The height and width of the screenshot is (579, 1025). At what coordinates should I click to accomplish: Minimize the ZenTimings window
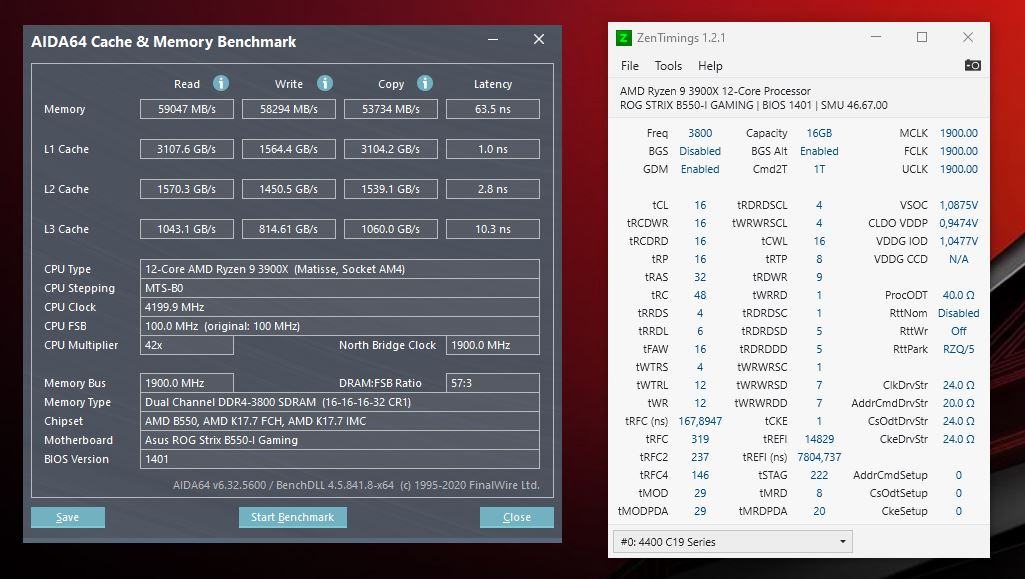[876, 37]
